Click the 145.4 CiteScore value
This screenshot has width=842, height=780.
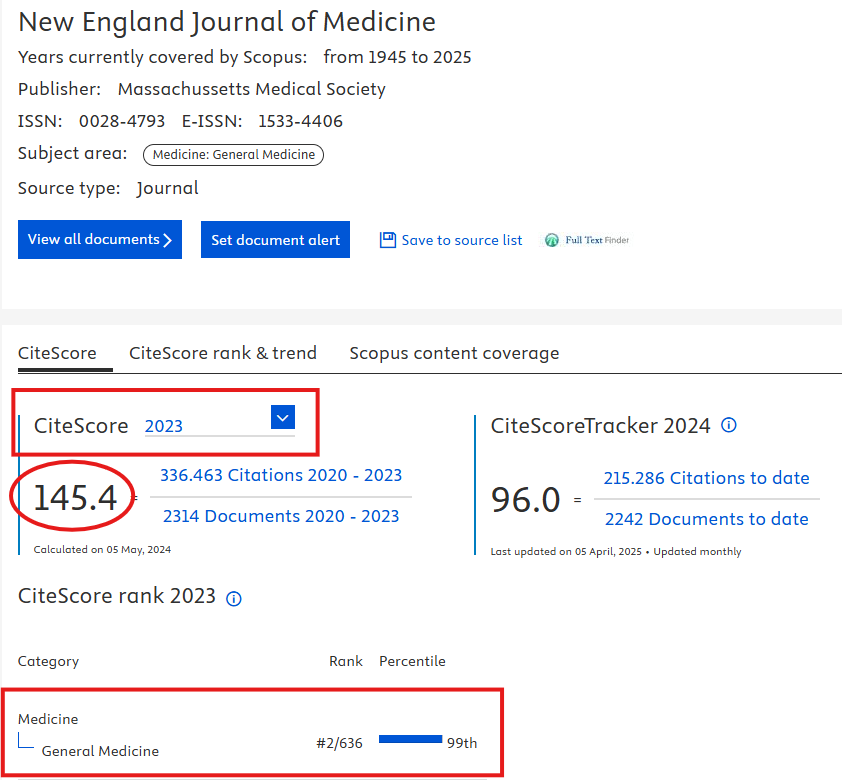click(75, 497)
